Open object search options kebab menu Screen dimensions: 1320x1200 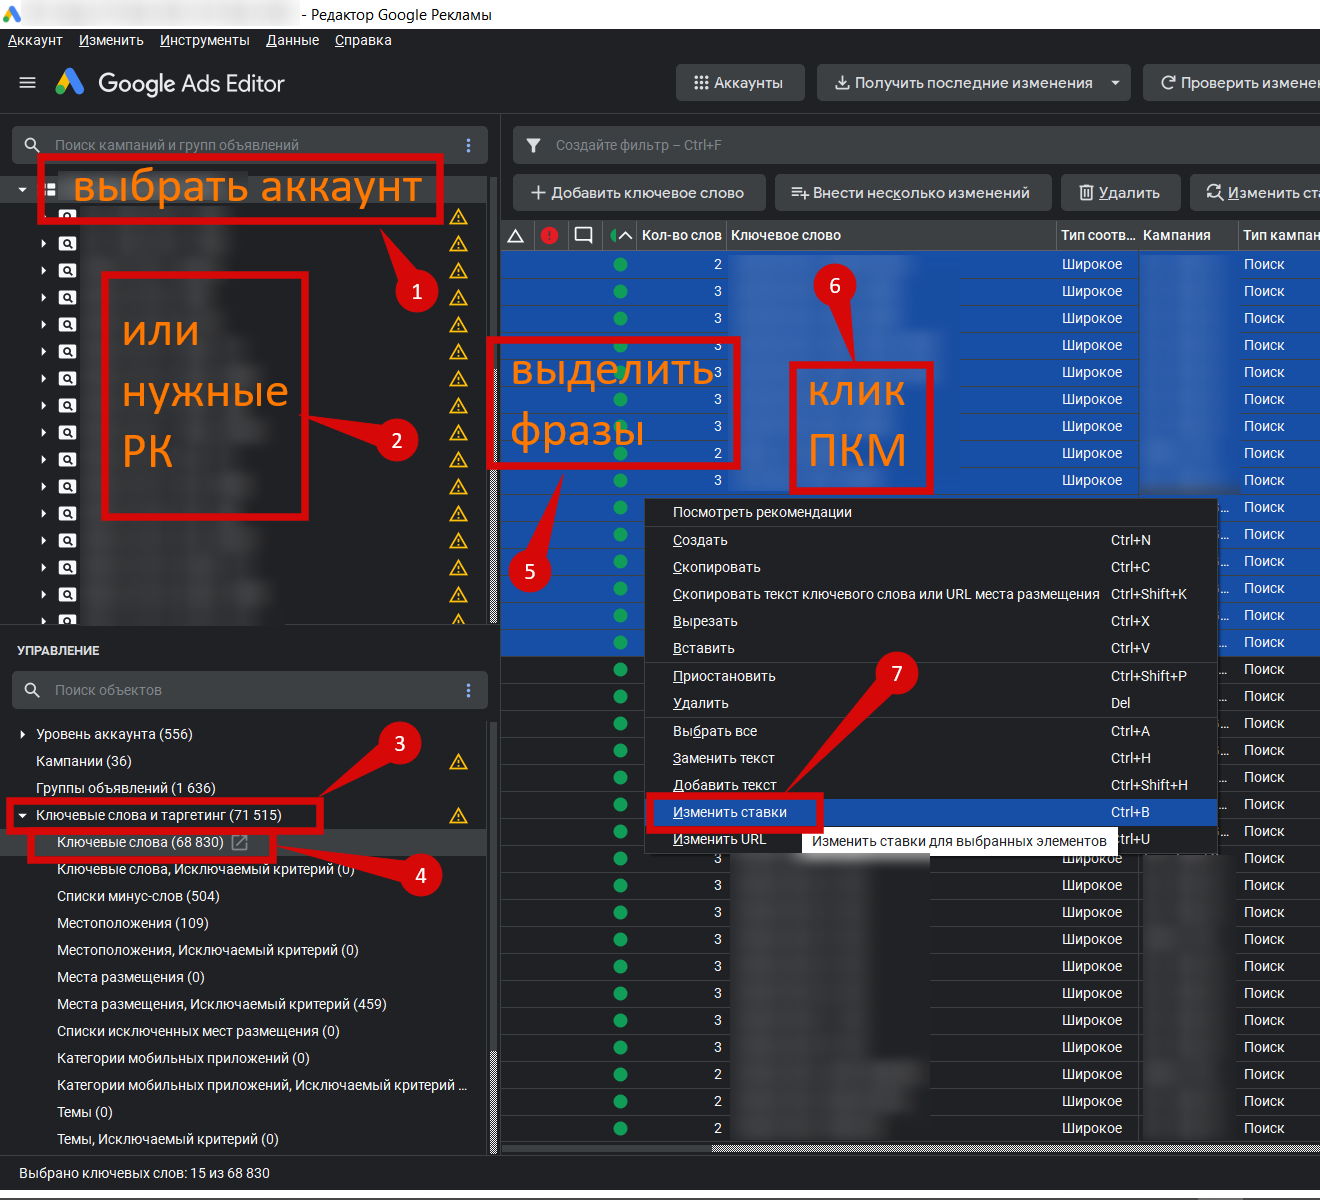click(x=468, y=690)
